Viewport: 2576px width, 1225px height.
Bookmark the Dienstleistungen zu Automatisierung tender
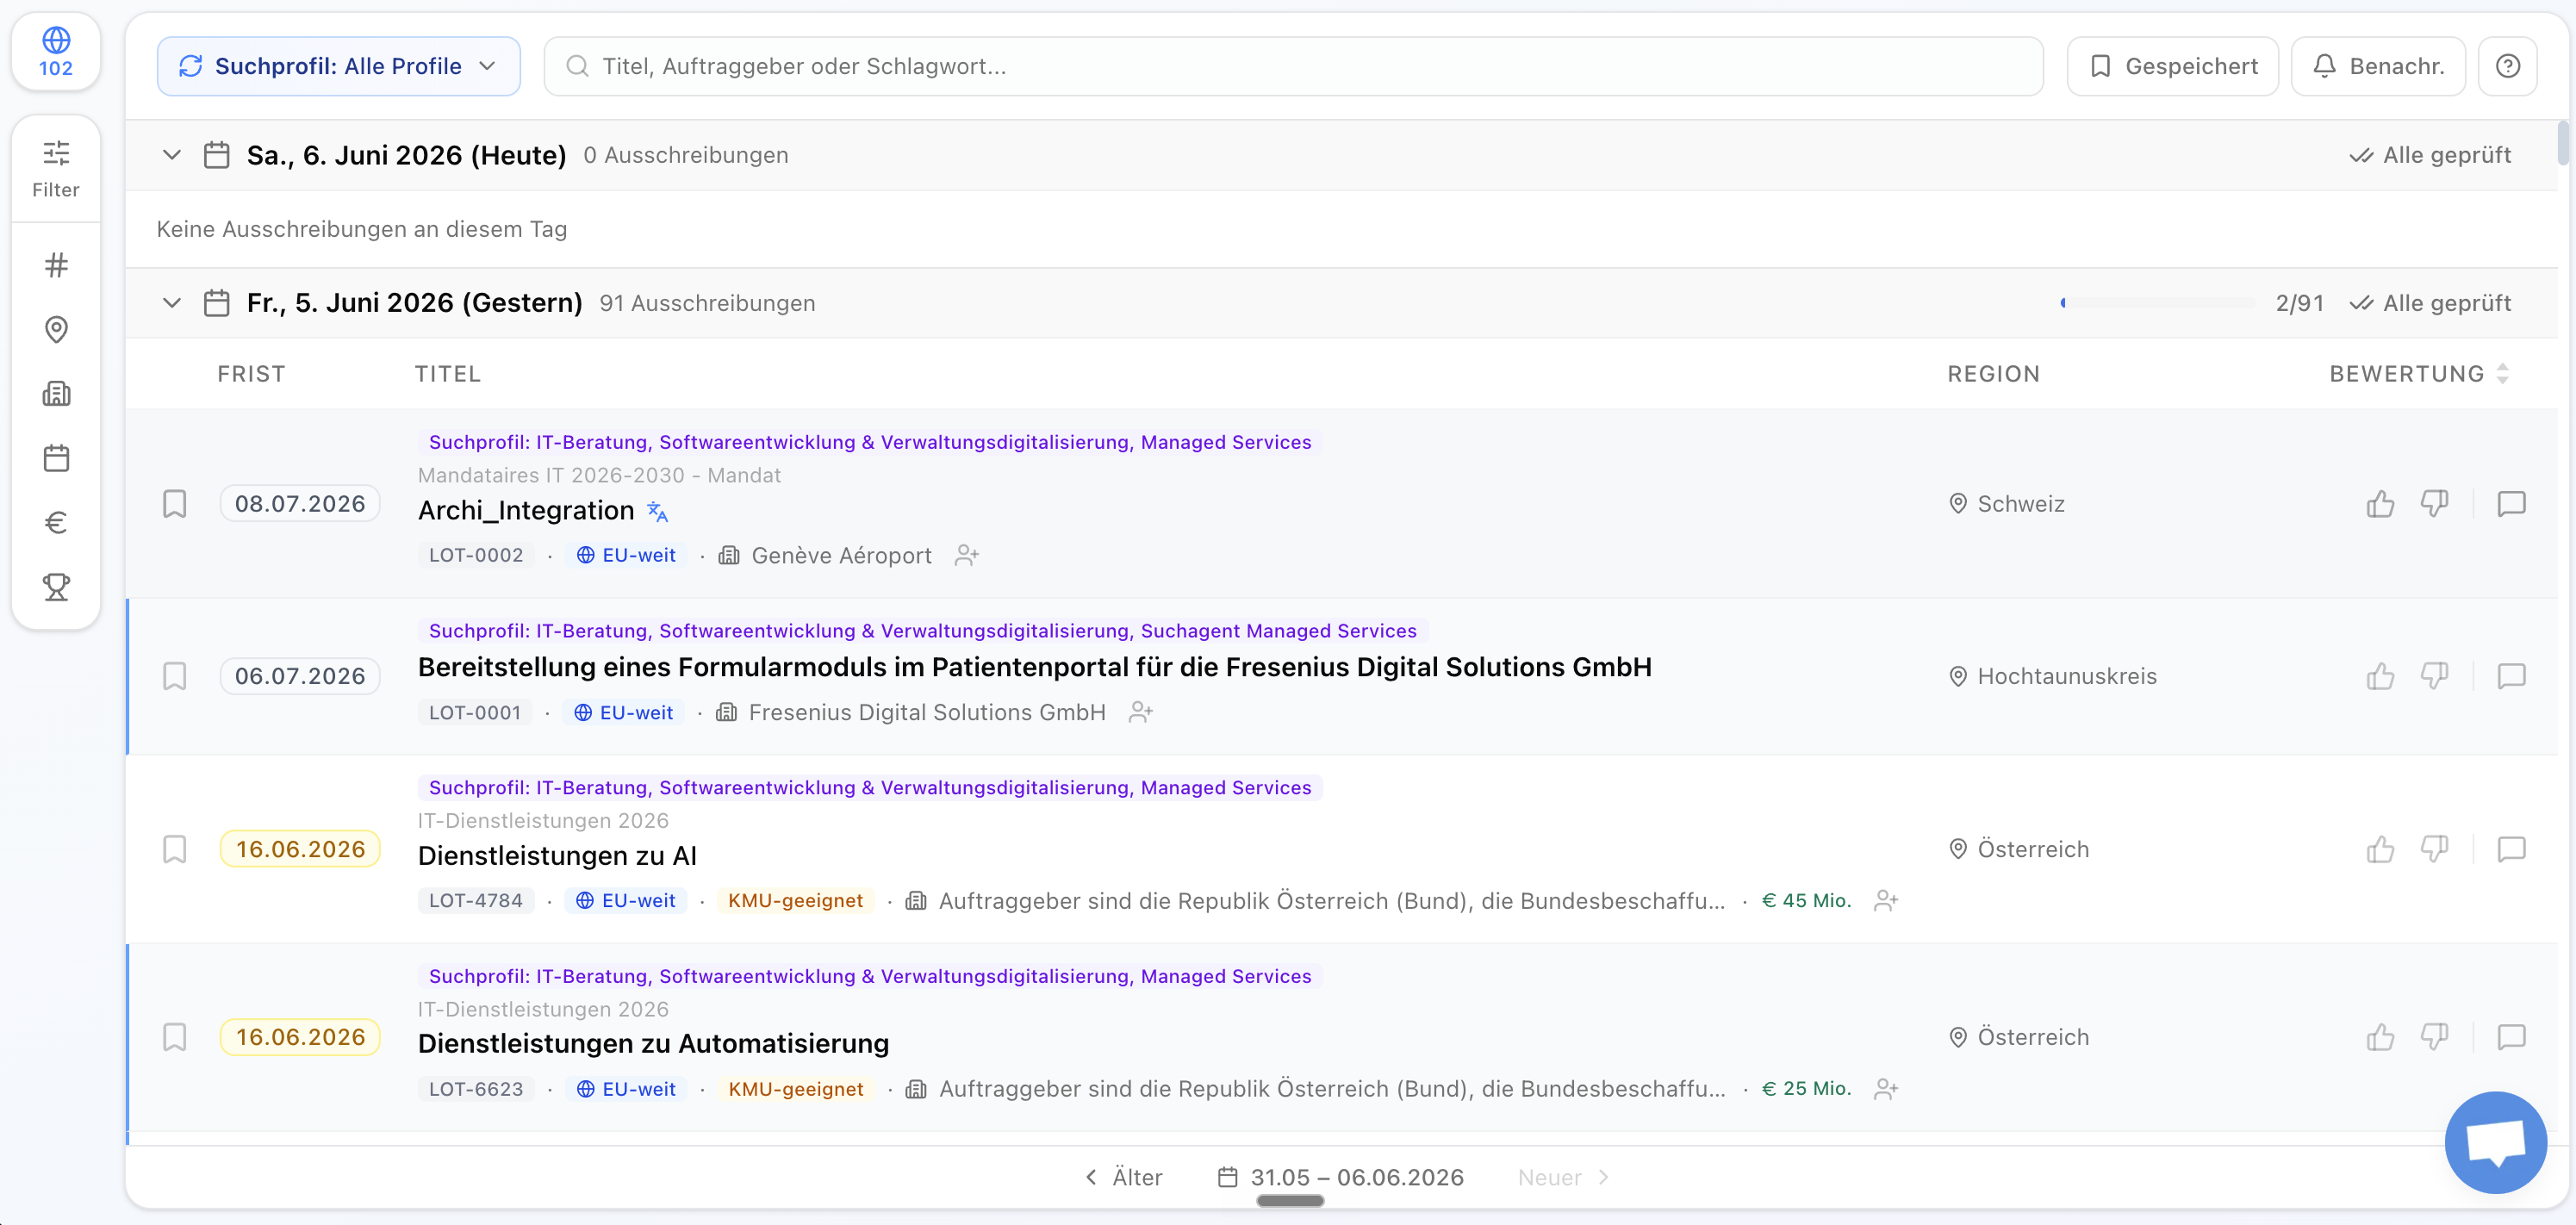point(174,1037)
